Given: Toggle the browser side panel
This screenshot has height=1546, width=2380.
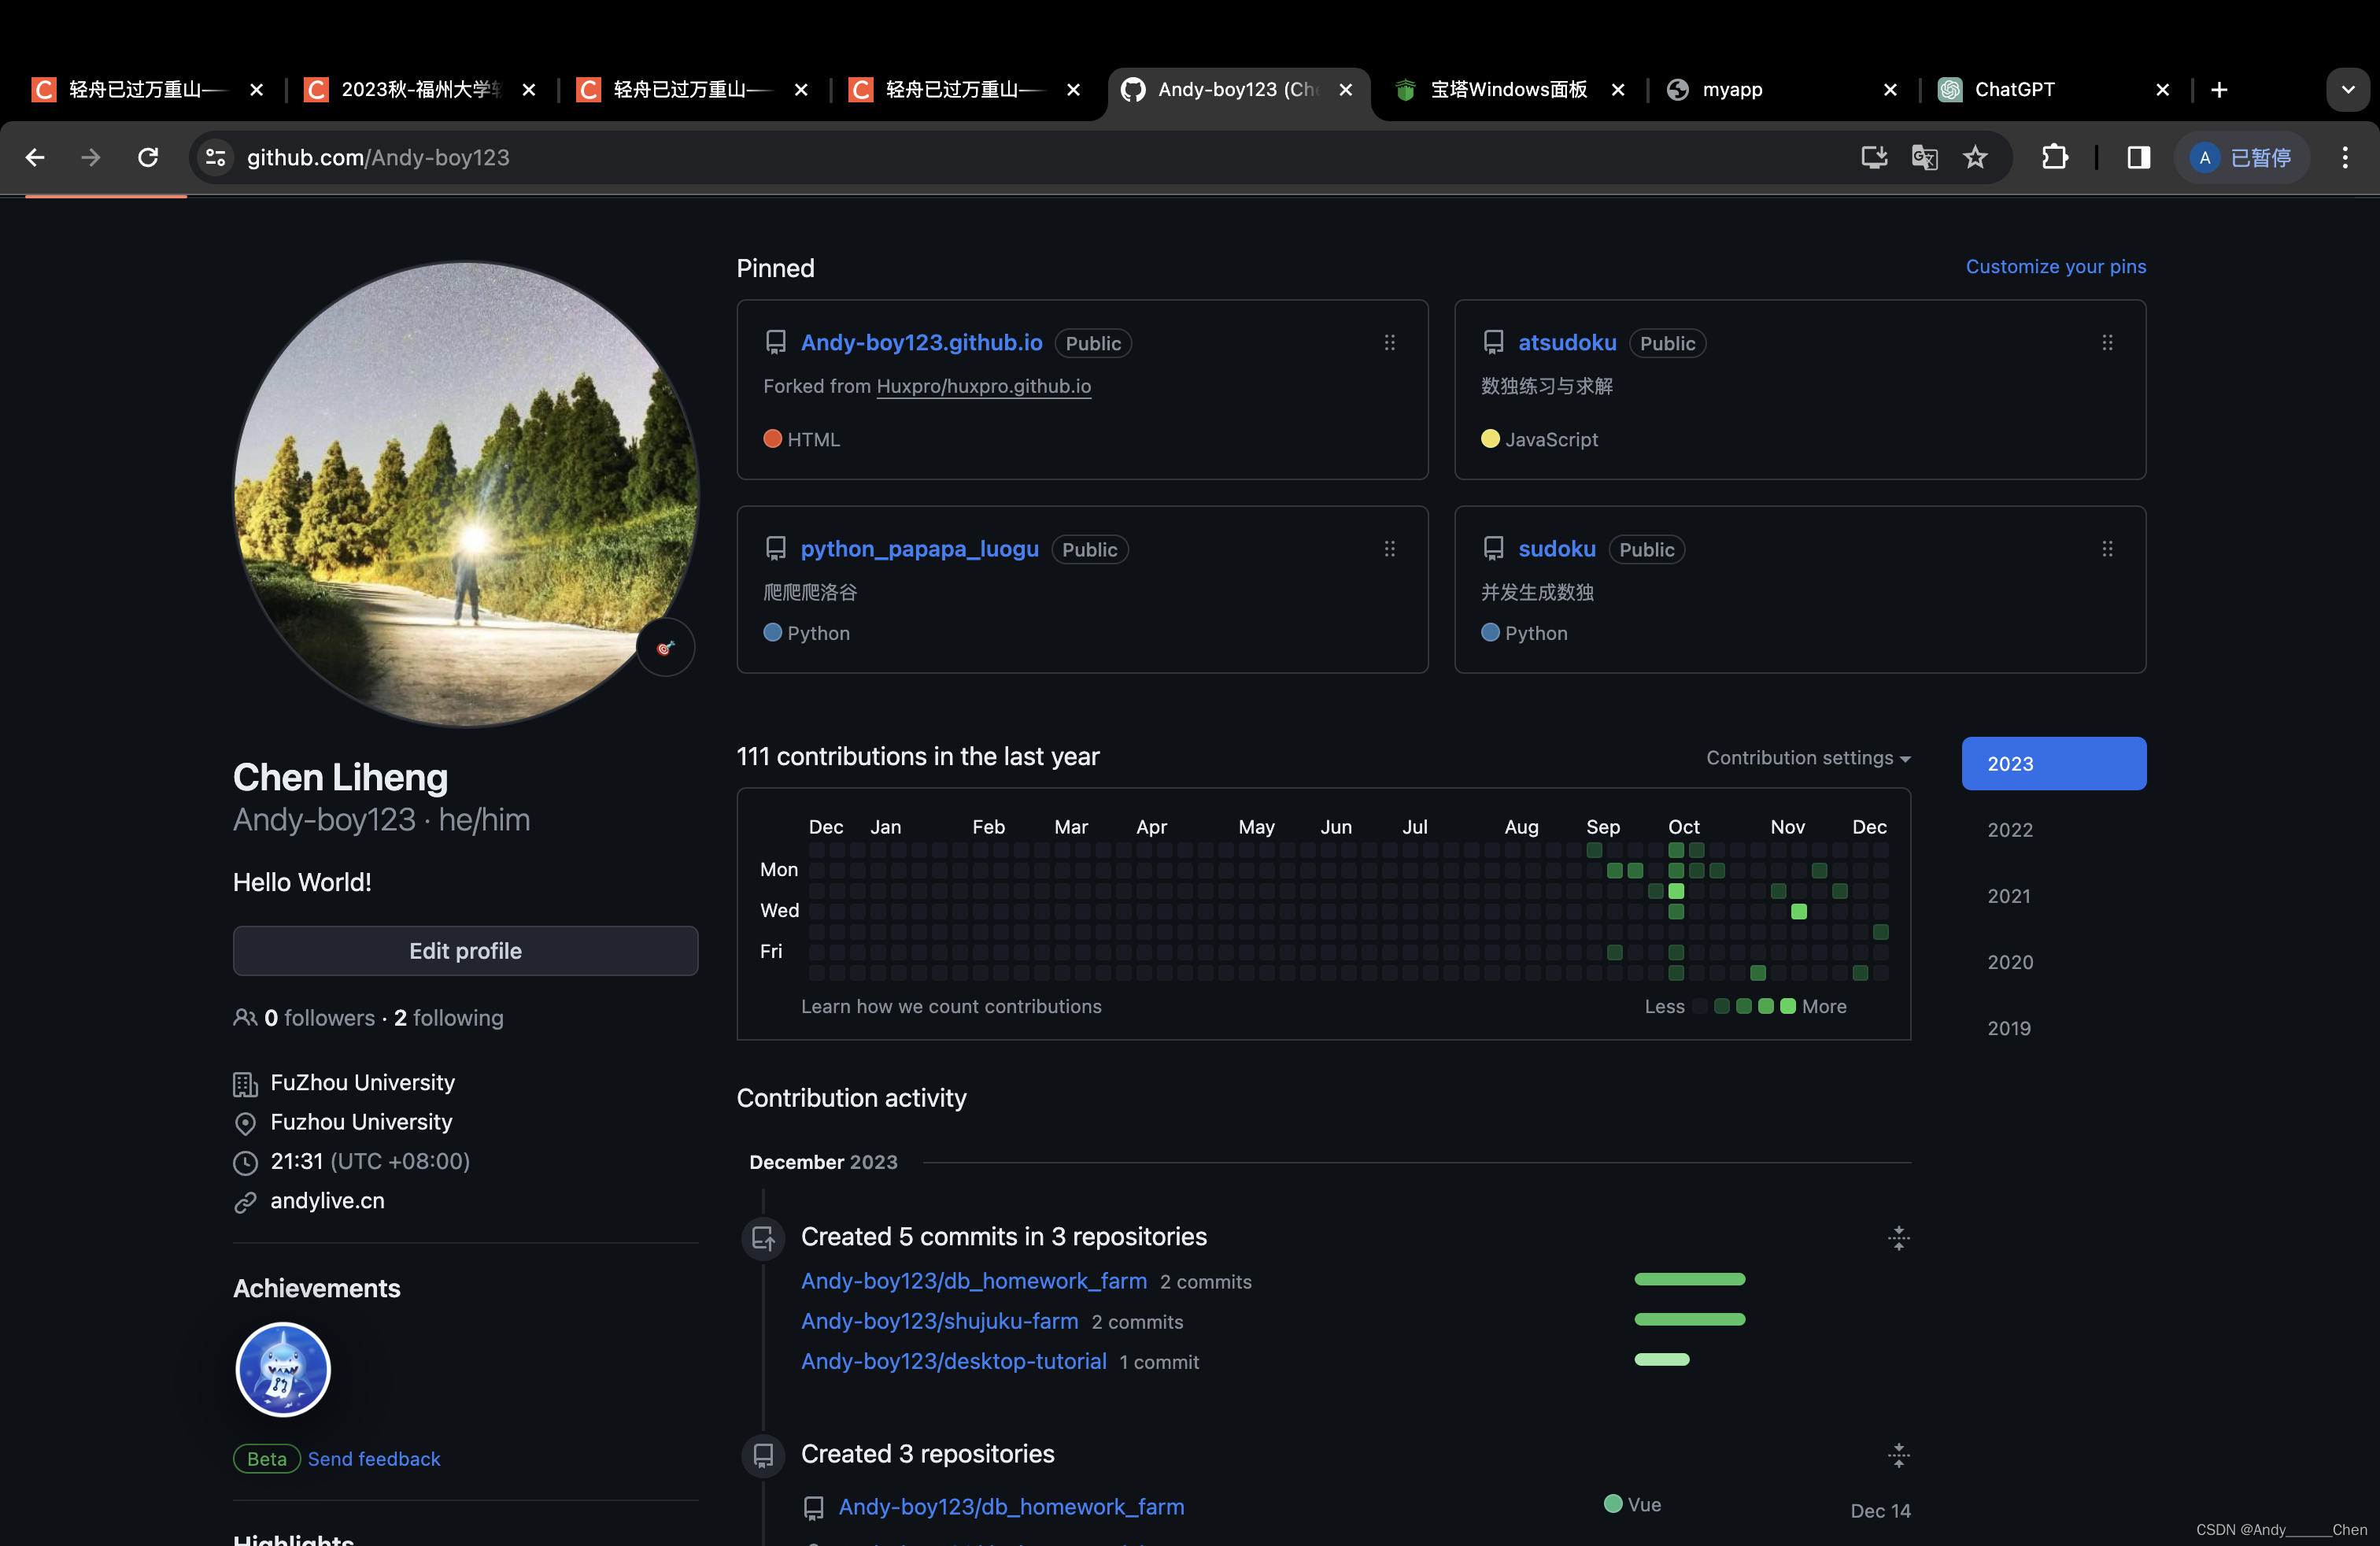Looking at the screenshot, I should tap(2138, 157).
